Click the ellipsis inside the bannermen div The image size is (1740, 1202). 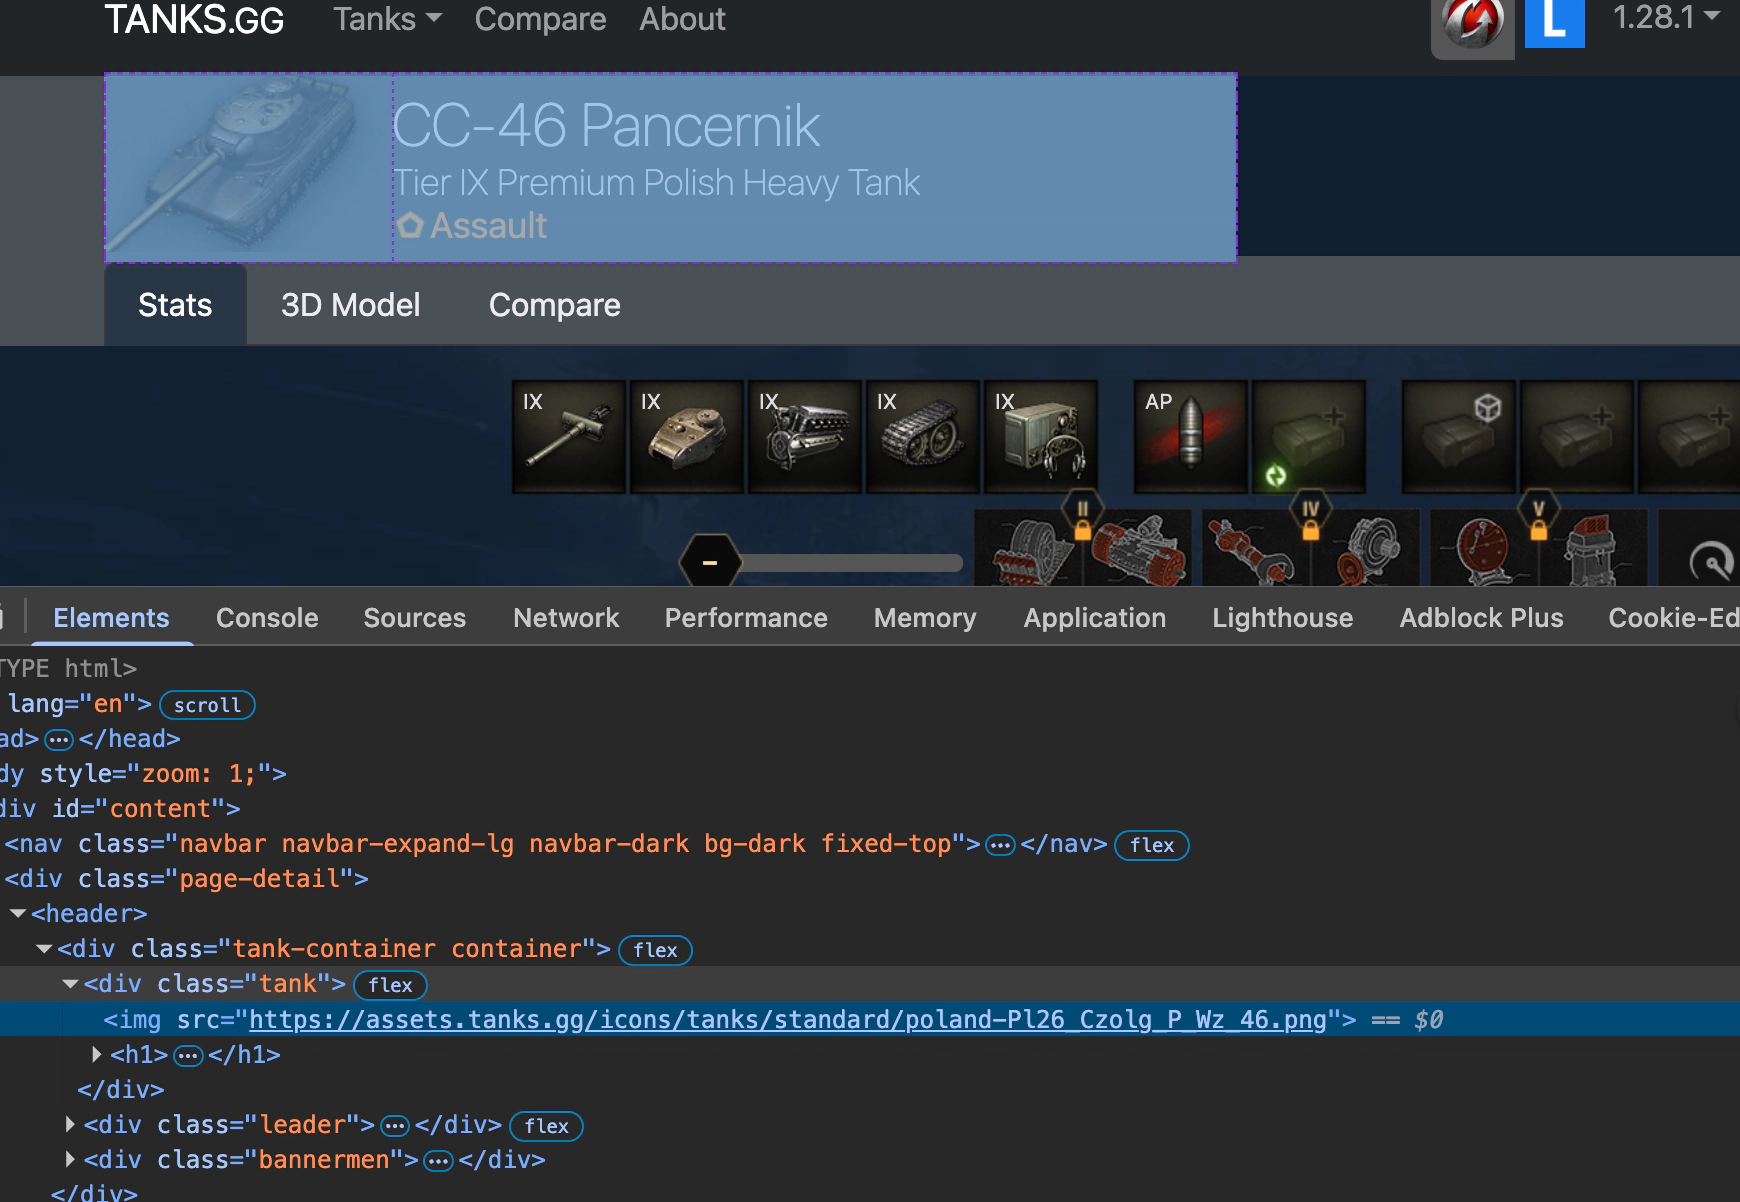(x=438, y=1161)
